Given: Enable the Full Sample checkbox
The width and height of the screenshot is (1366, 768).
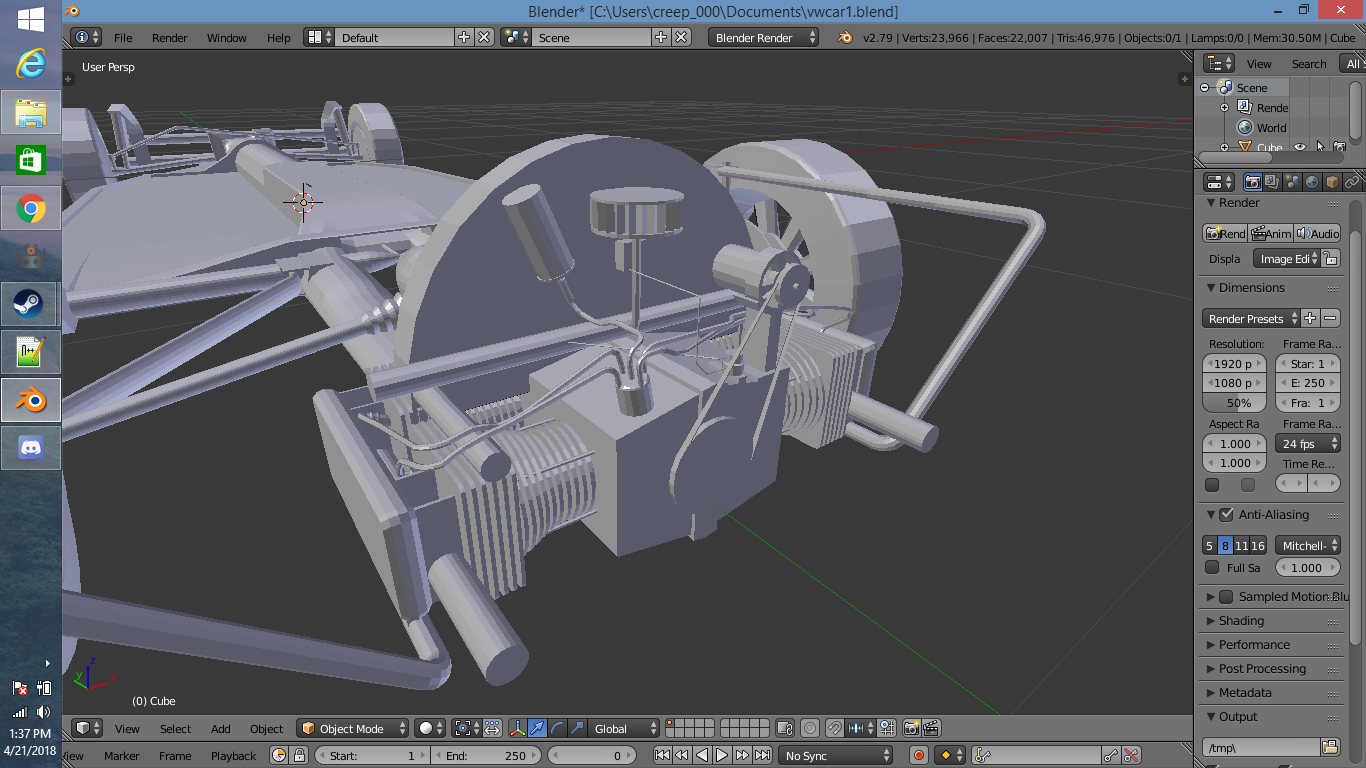Looking at the screenshot, I should click(x=1212, y=568).
